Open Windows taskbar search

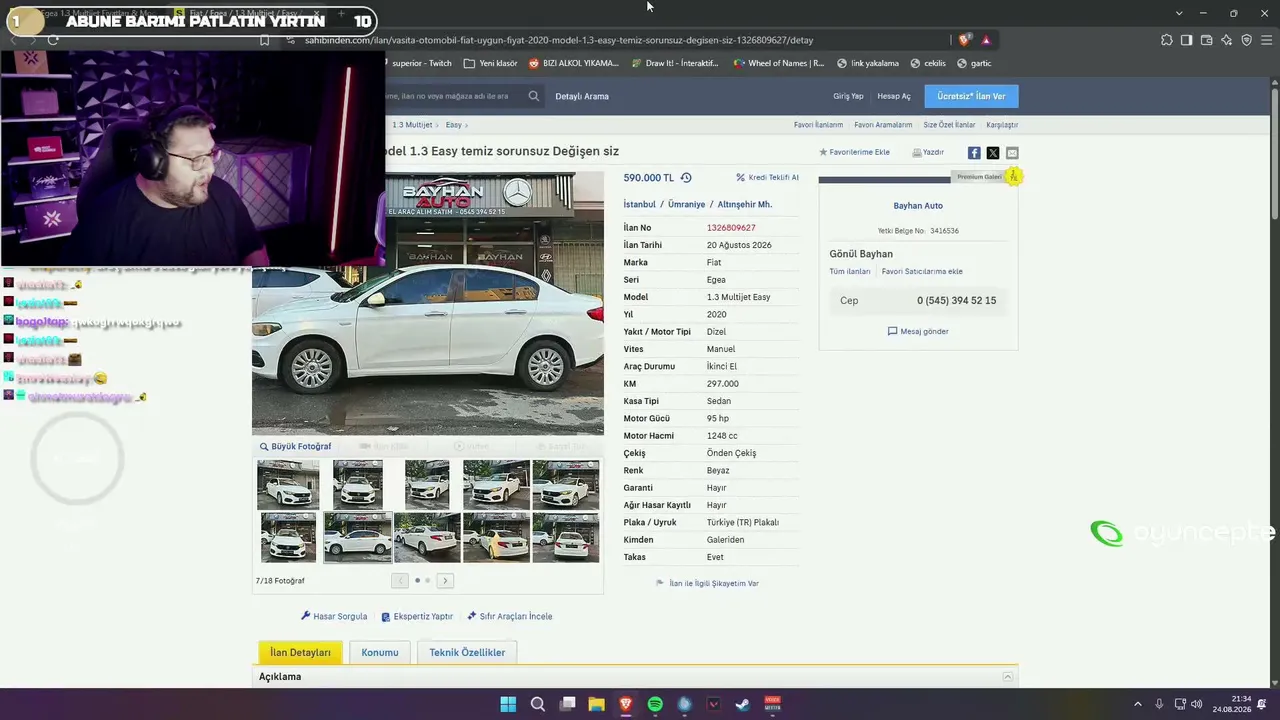538,704
